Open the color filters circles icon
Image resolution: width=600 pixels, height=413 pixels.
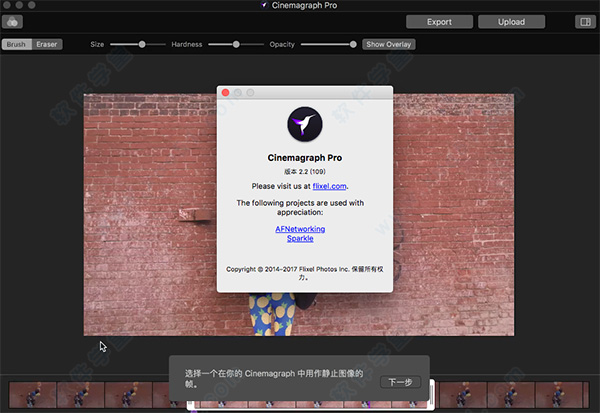pyautogui.click(x=12, y=22)
